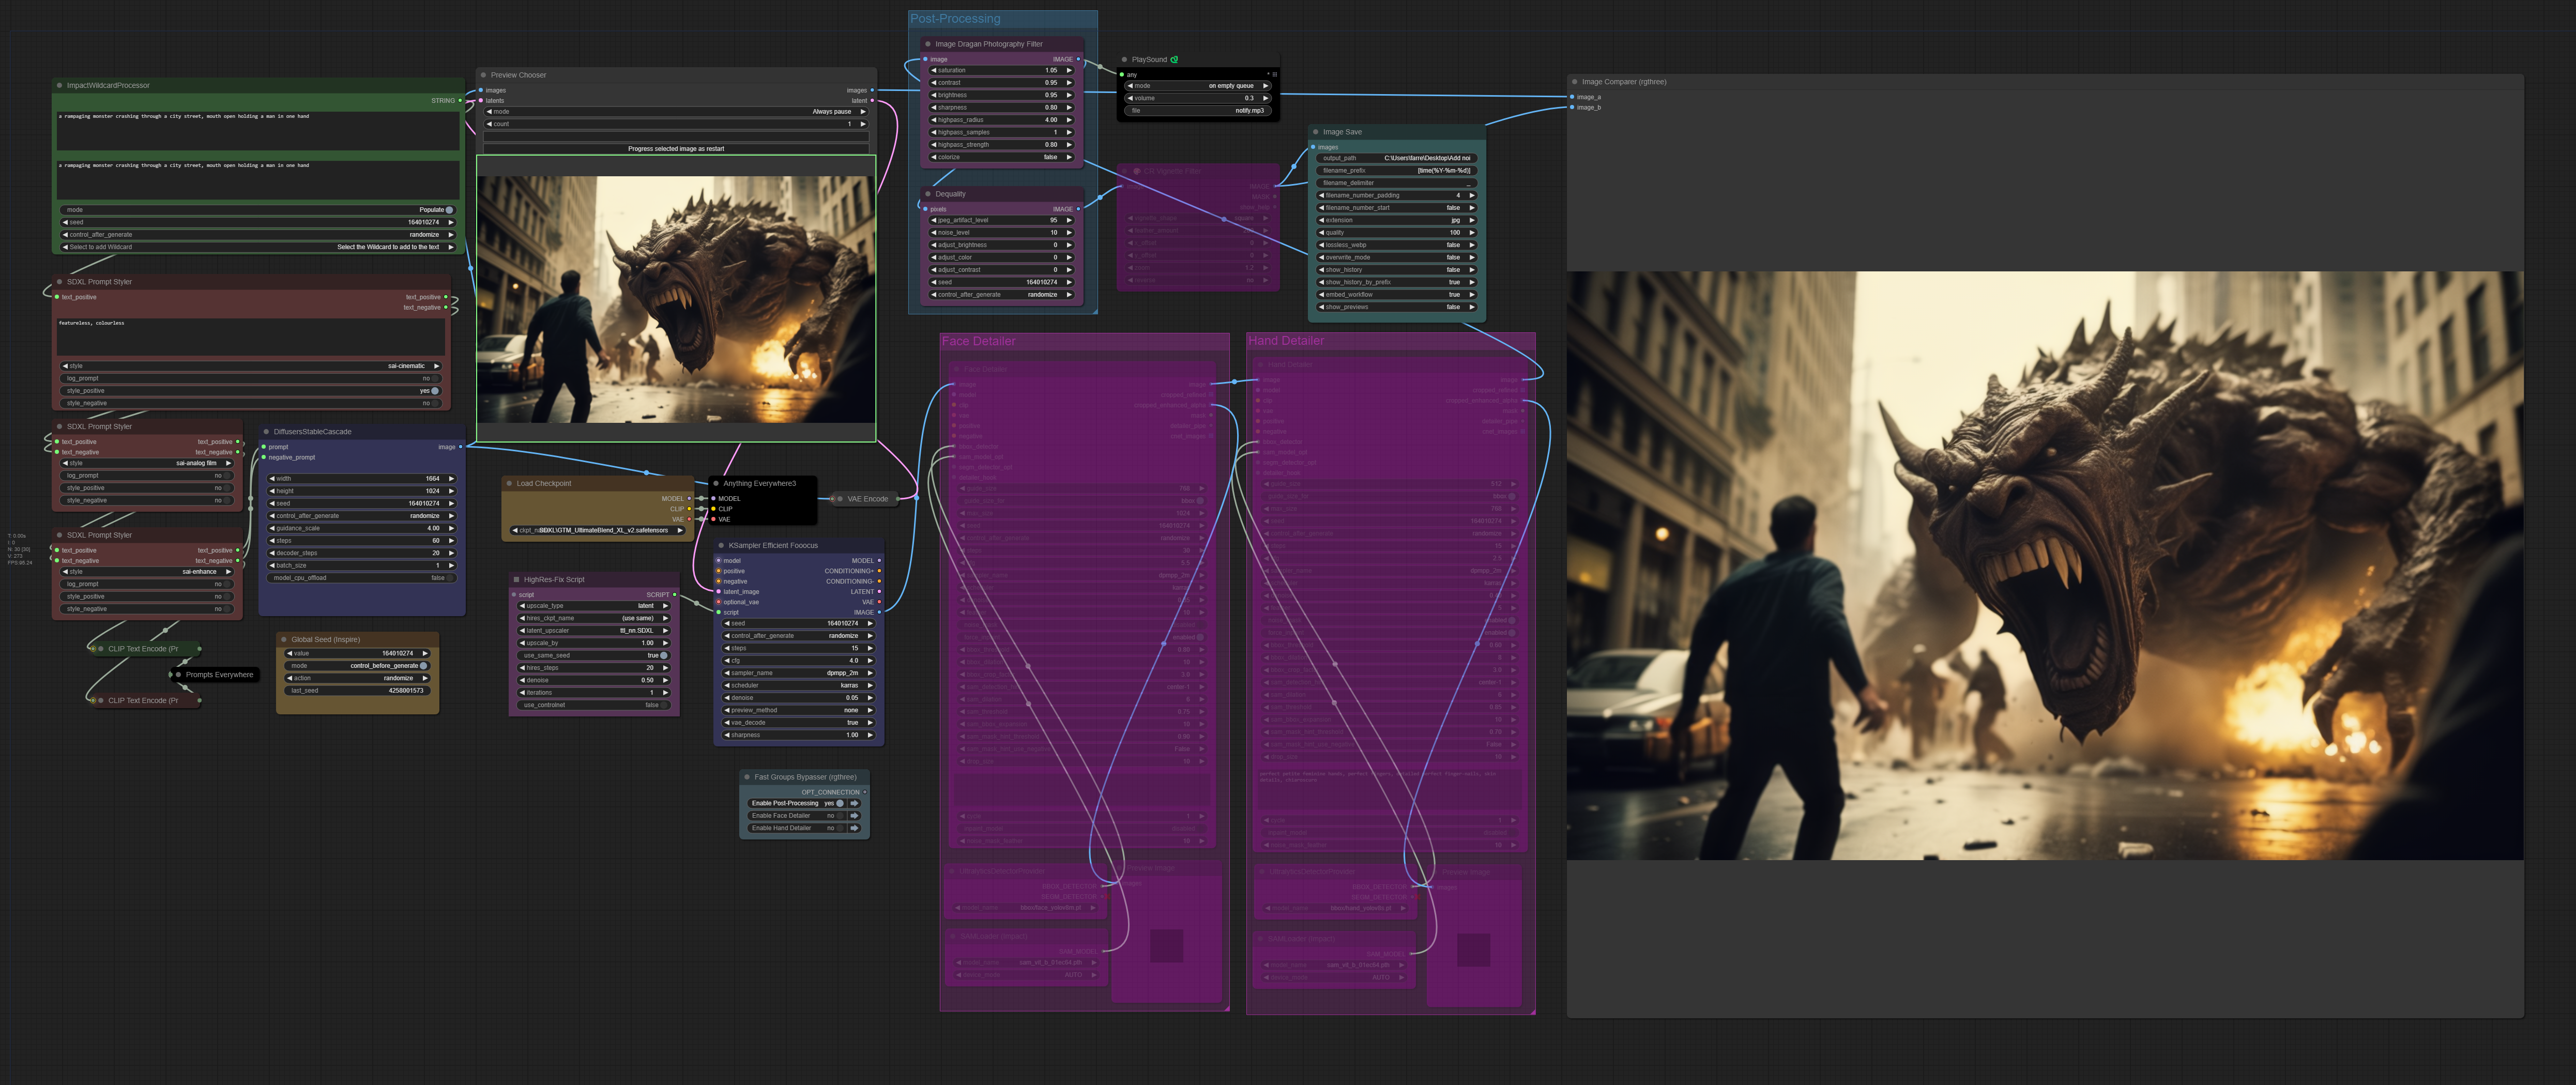Click the Image Save node collapse dot

pyautogui.click(x=1315, y=132)
